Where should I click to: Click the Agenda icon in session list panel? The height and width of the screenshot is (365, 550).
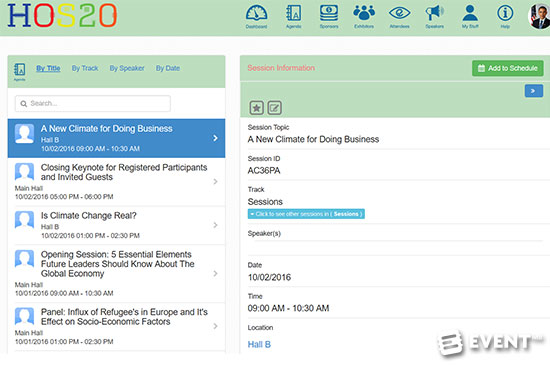pyautogui.click(x=19, y=71)
